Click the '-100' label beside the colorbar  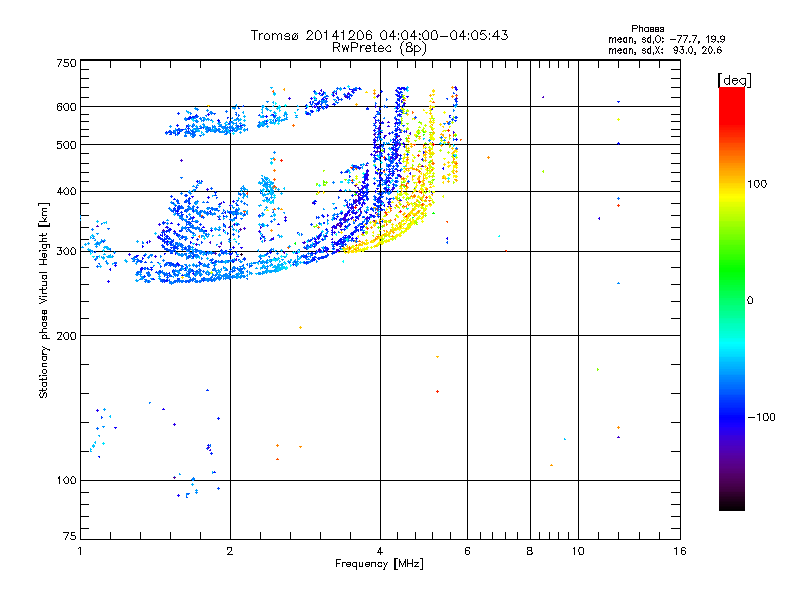pos(762,417)
